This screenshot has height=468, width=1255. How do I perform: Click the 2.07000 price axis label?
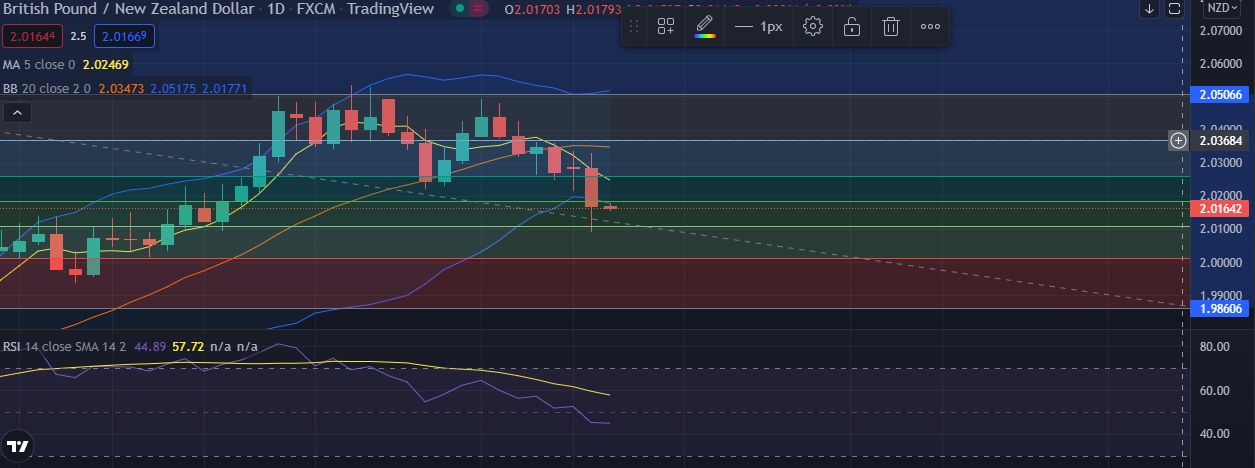point(1219,31)
